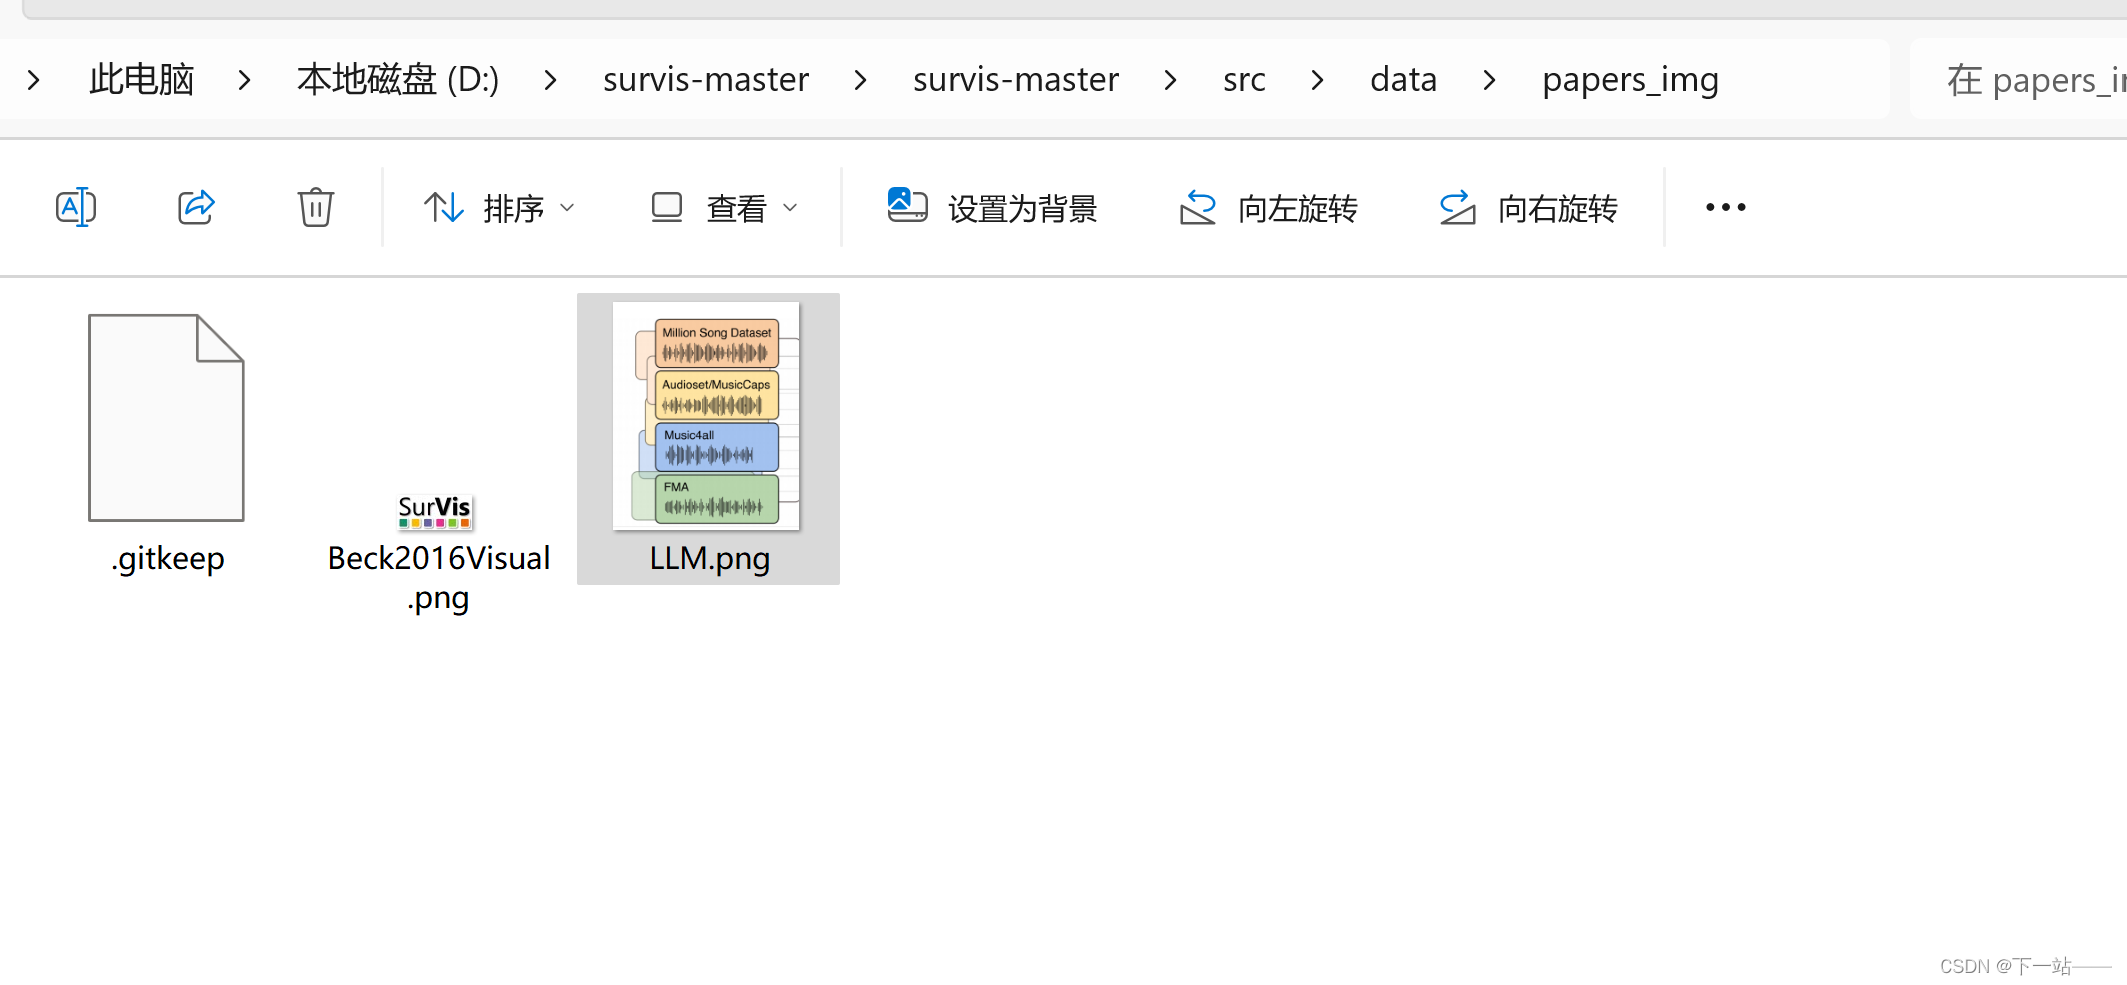This screenshot has width=2127, height=985.
Task: Navigate to first survis-master breadcrumb folder
Action: tap(706, 79)
